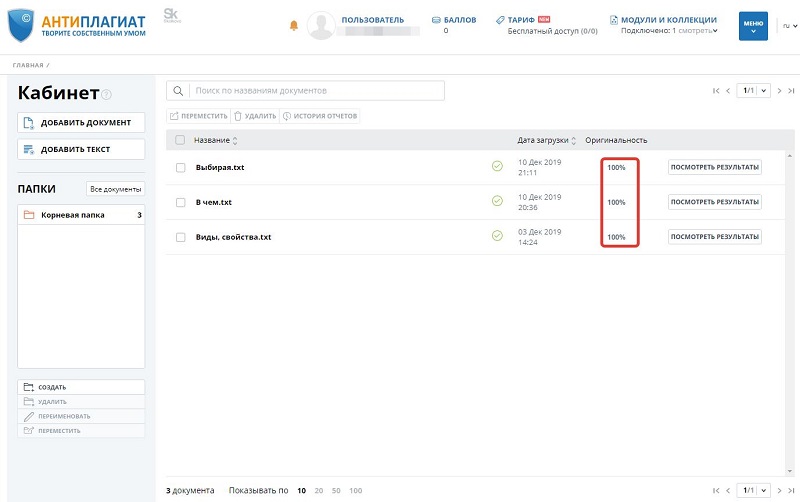
Task: Click УДАЛИТЬ in document toolbar
Action: point(255,116)
